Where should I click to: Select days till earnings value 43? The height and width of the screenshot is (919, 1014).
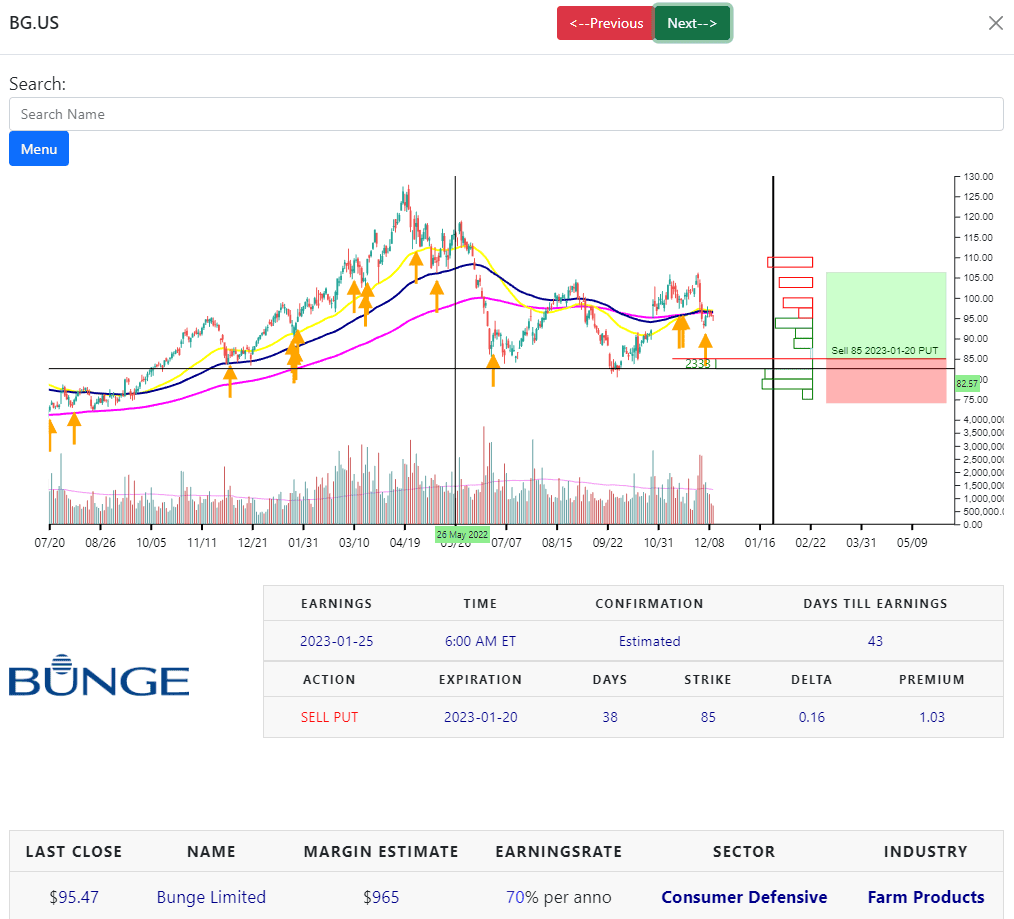coord(875,641)
